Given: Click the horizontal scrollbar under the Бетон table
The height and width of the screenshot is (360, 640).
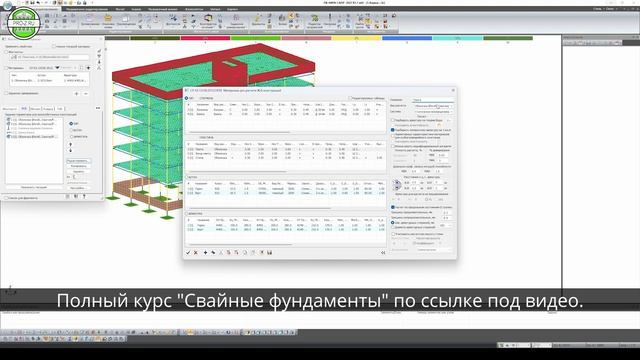Looking at the screenshot, I should coord(259,208).
